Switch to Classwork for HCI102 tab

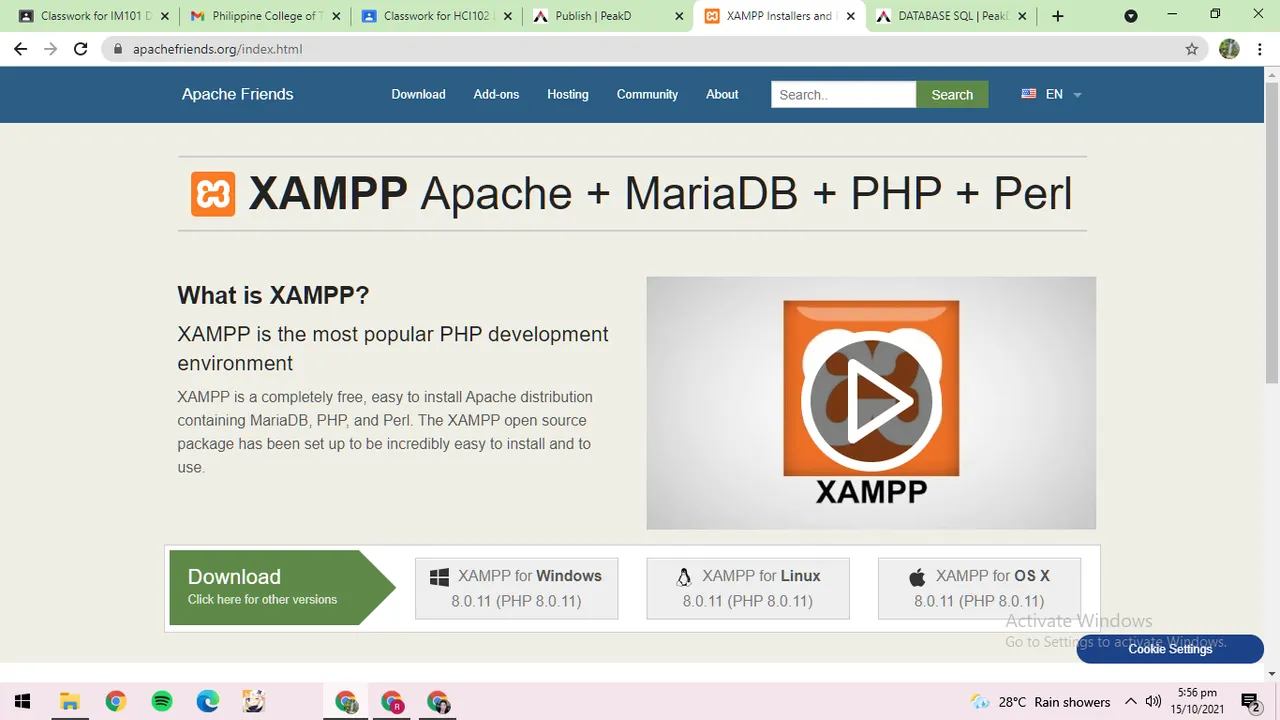pos(438,16)
